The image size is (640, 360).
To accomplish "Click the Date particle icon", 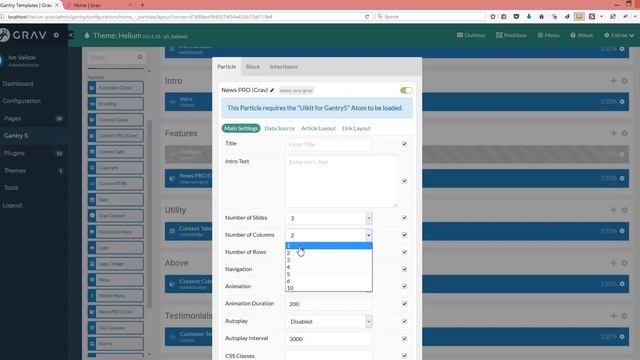I will point(92,200).
